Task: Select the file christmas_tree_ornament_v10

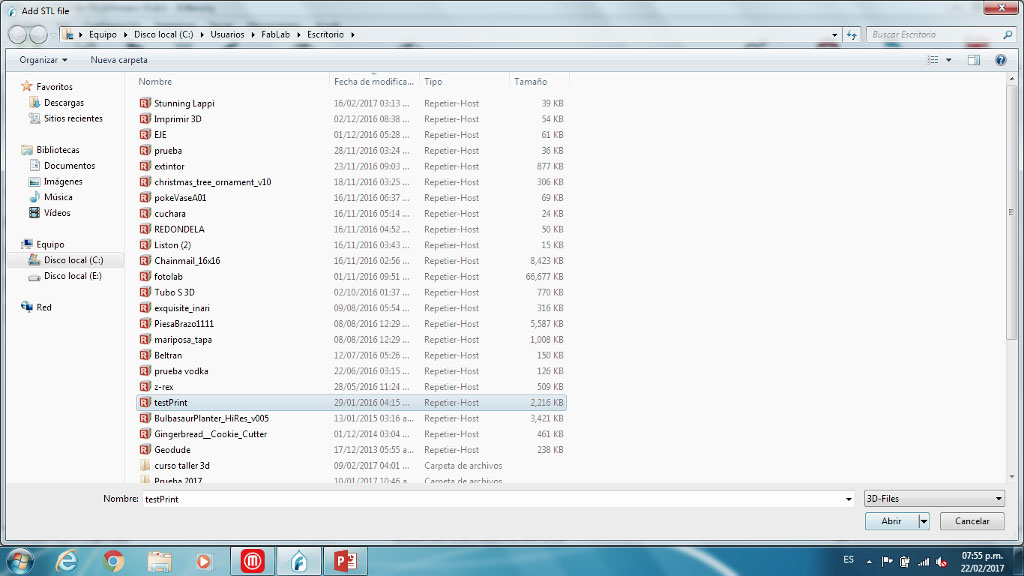Action: (x=212, y=182)
